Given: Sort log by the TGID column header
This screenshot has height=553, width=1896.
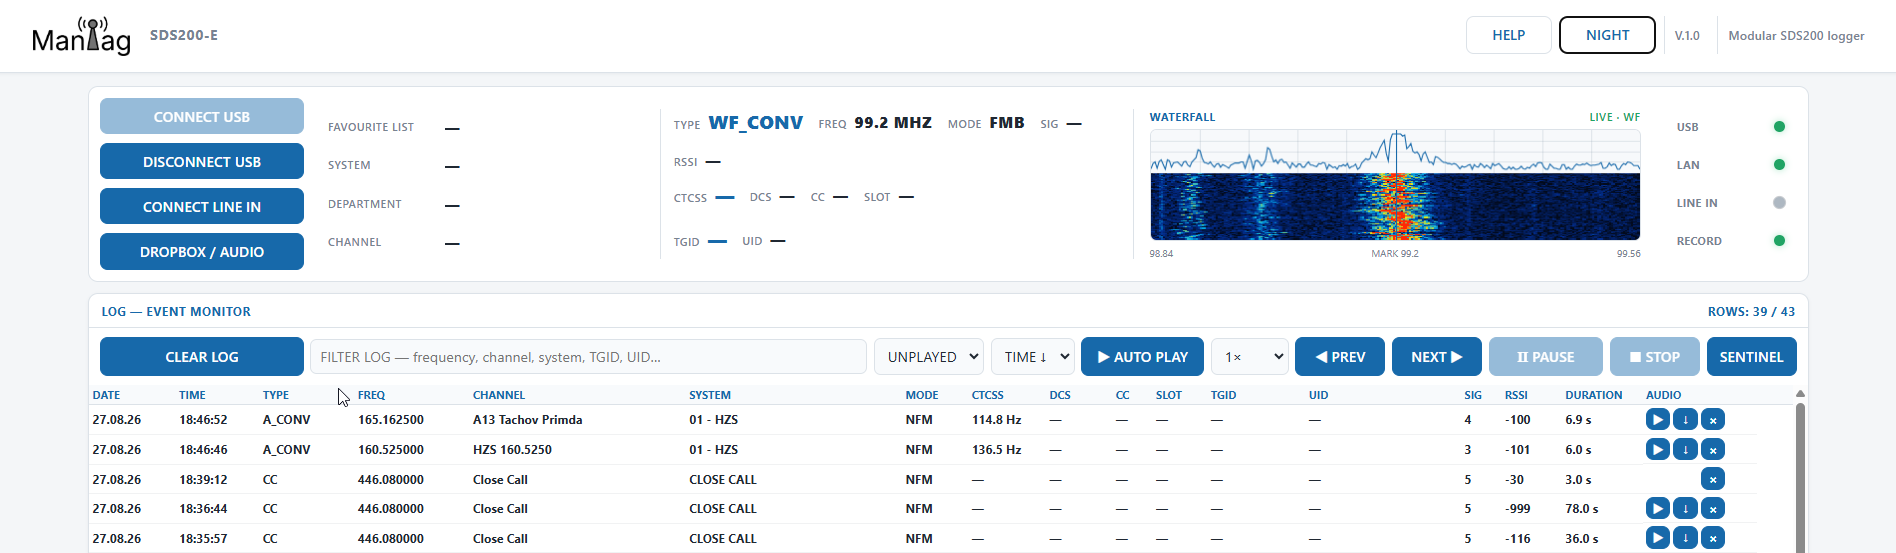Looking at the screenshot, I should click(x=1223, y=395).
